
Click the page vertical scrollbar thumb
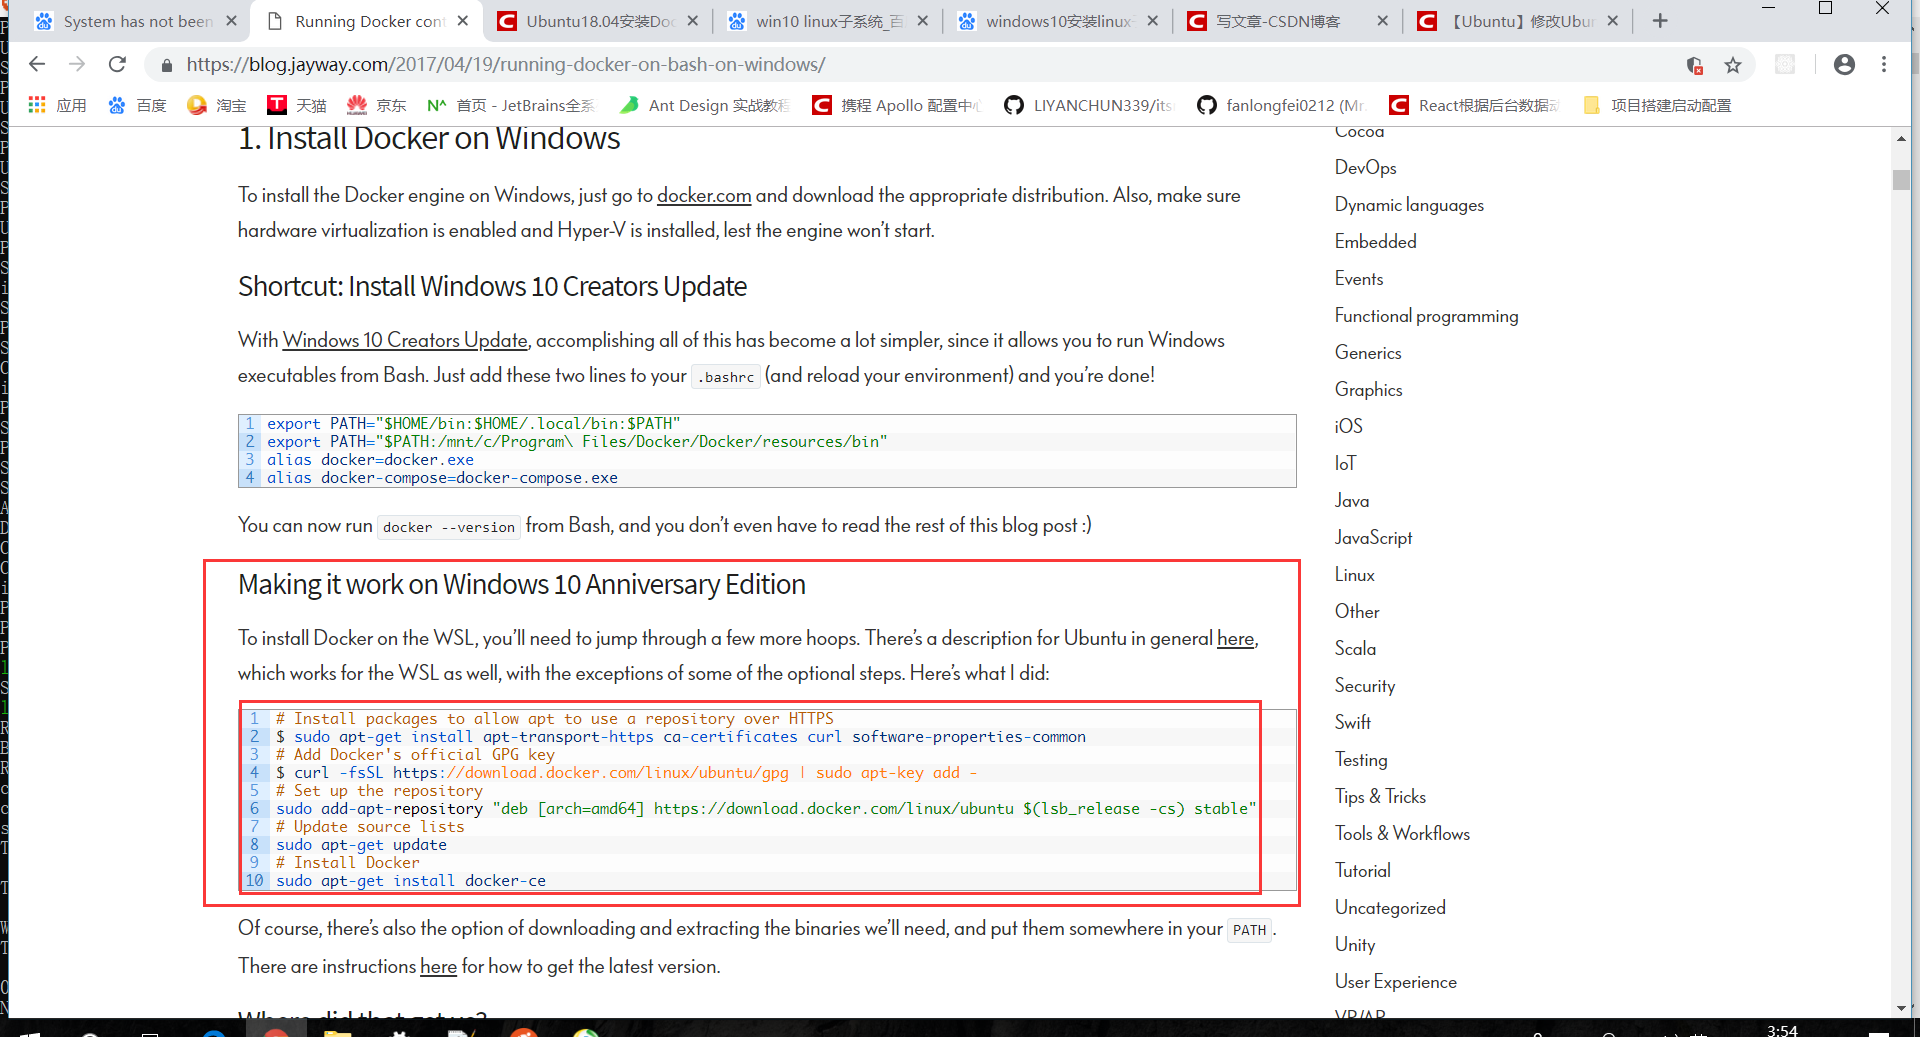click(x=1901, y=180)
